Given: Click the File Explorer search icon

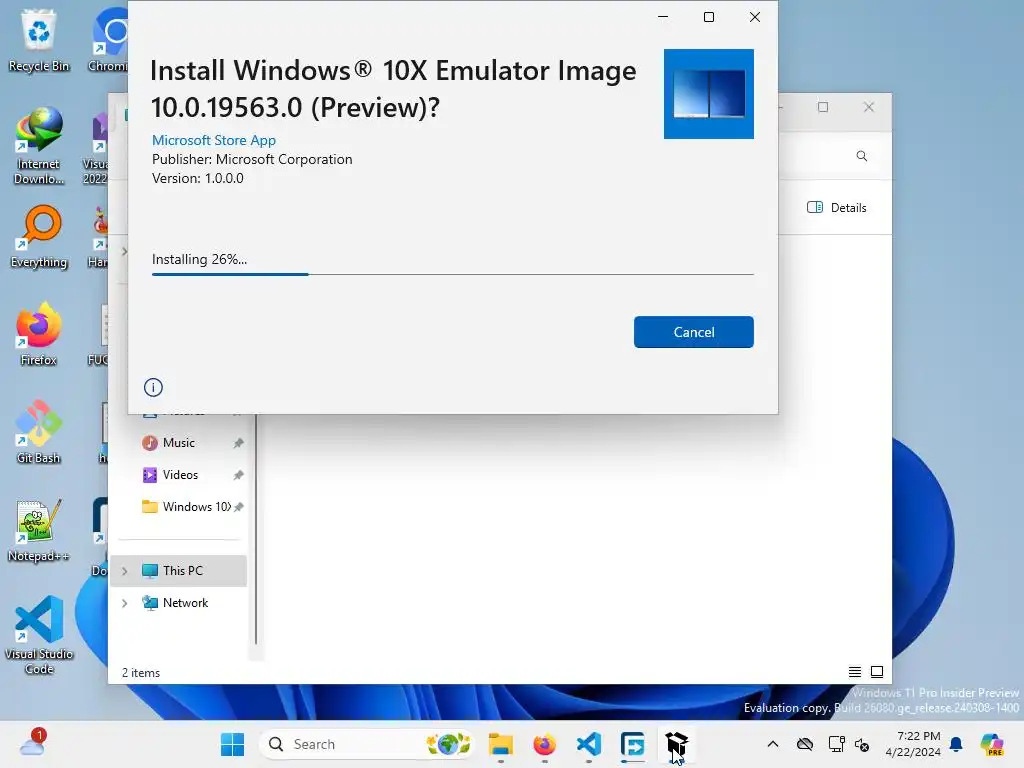Looking at the screenshot, I should [x=861, y=156].
